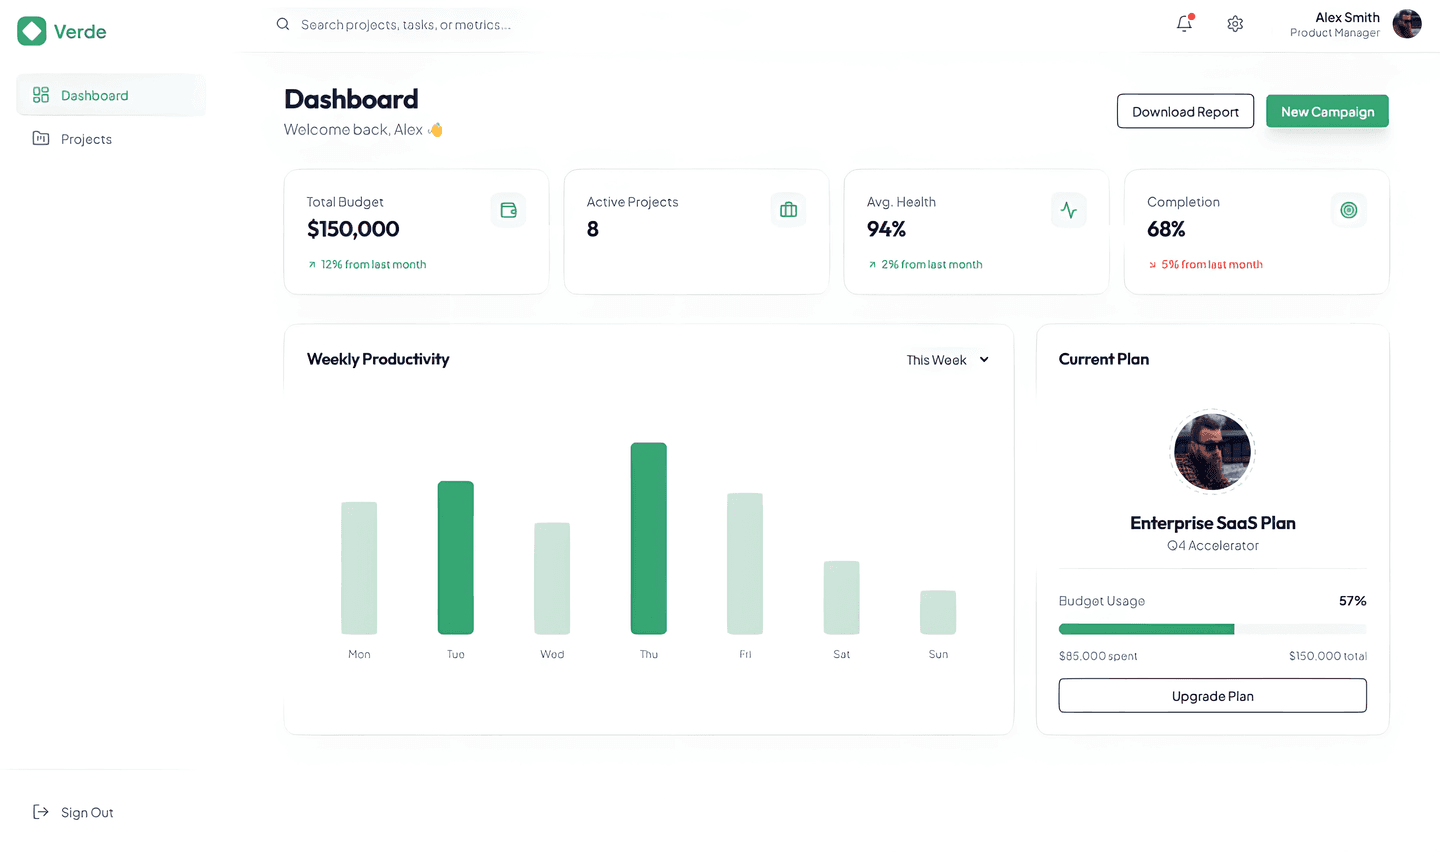The width and height of the screenshot is (1440, 852).
Task: Click the pulse icon on Avg. Health card
Action: point(1068,210)
